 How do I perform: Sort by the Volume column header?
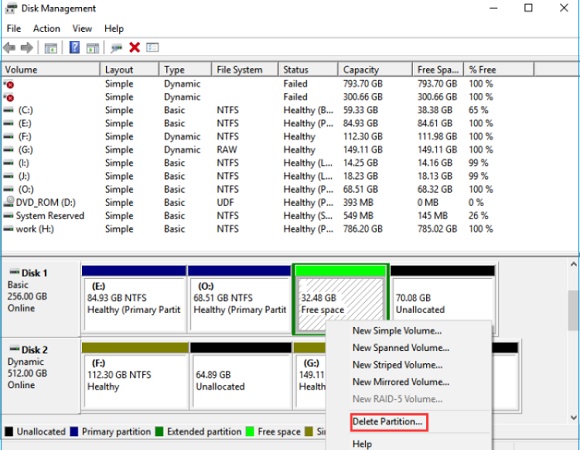51,70
